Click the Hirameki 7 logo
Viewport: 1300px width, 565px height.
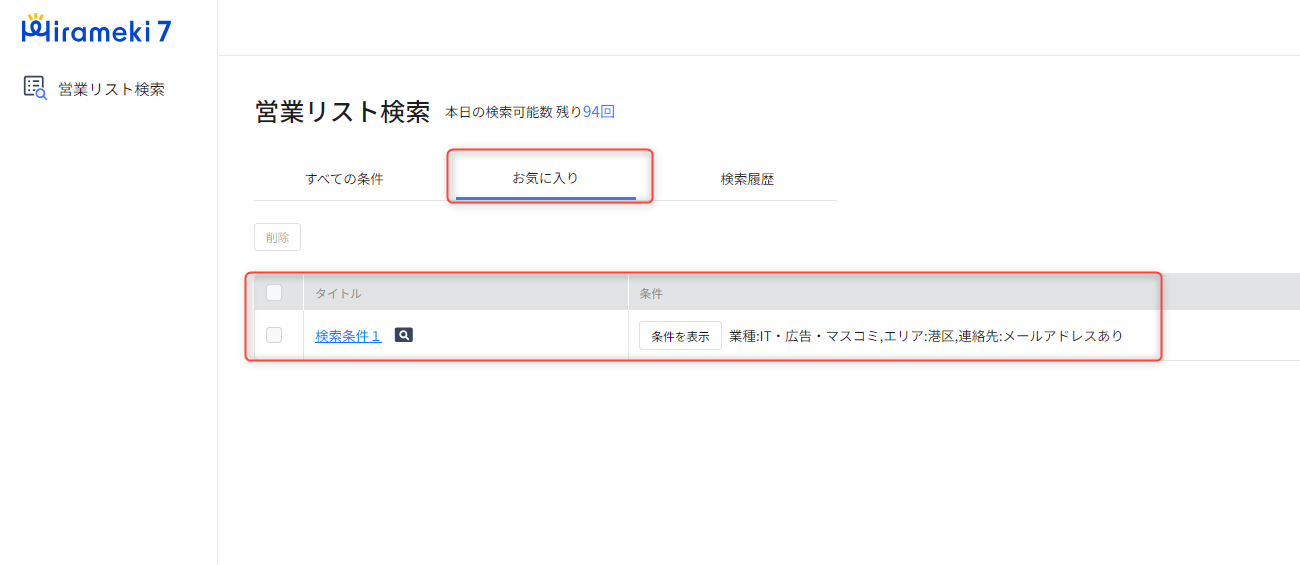tap(97, 31)
